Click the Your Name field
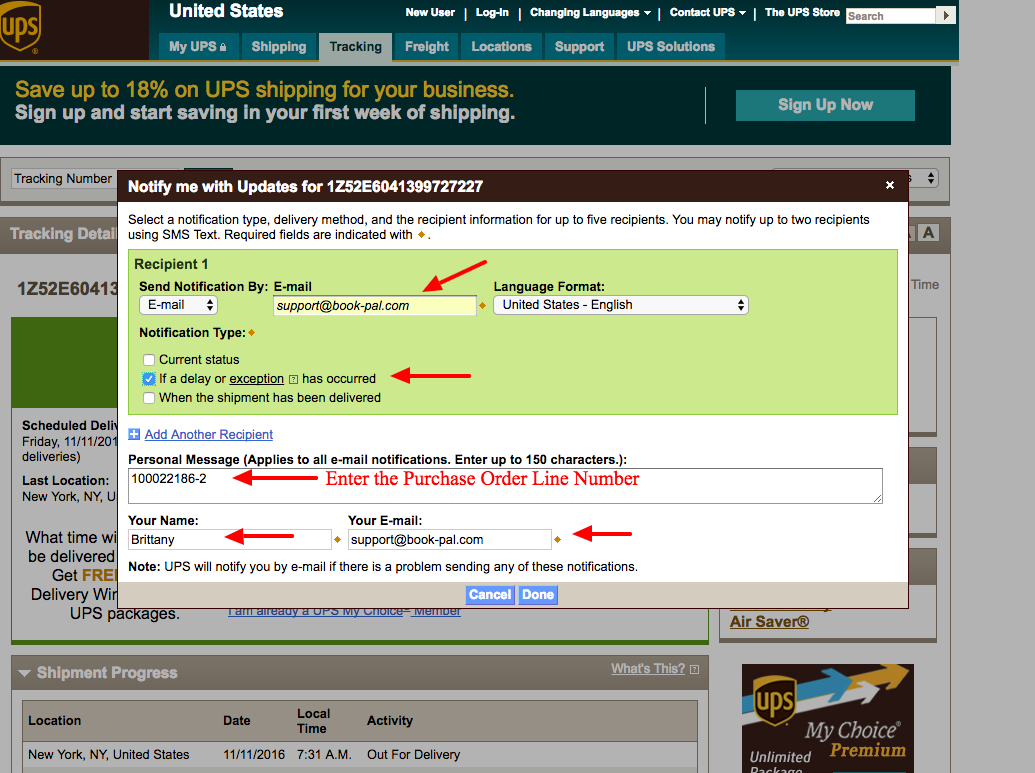This screenshot has height=773, width=1035. [230, 539]
